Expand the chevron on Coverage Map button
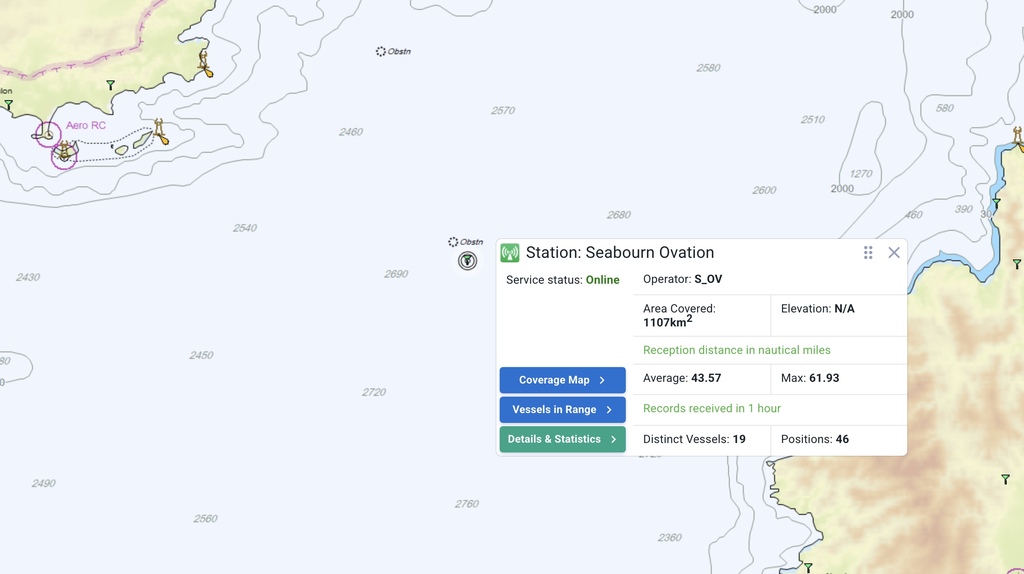The image size is (1024, 574). [x=602, y=380]
